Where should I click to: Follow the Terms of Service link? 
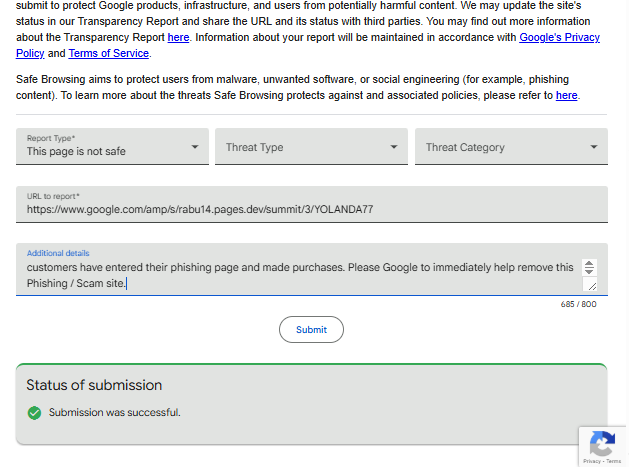tap(108, 53)
